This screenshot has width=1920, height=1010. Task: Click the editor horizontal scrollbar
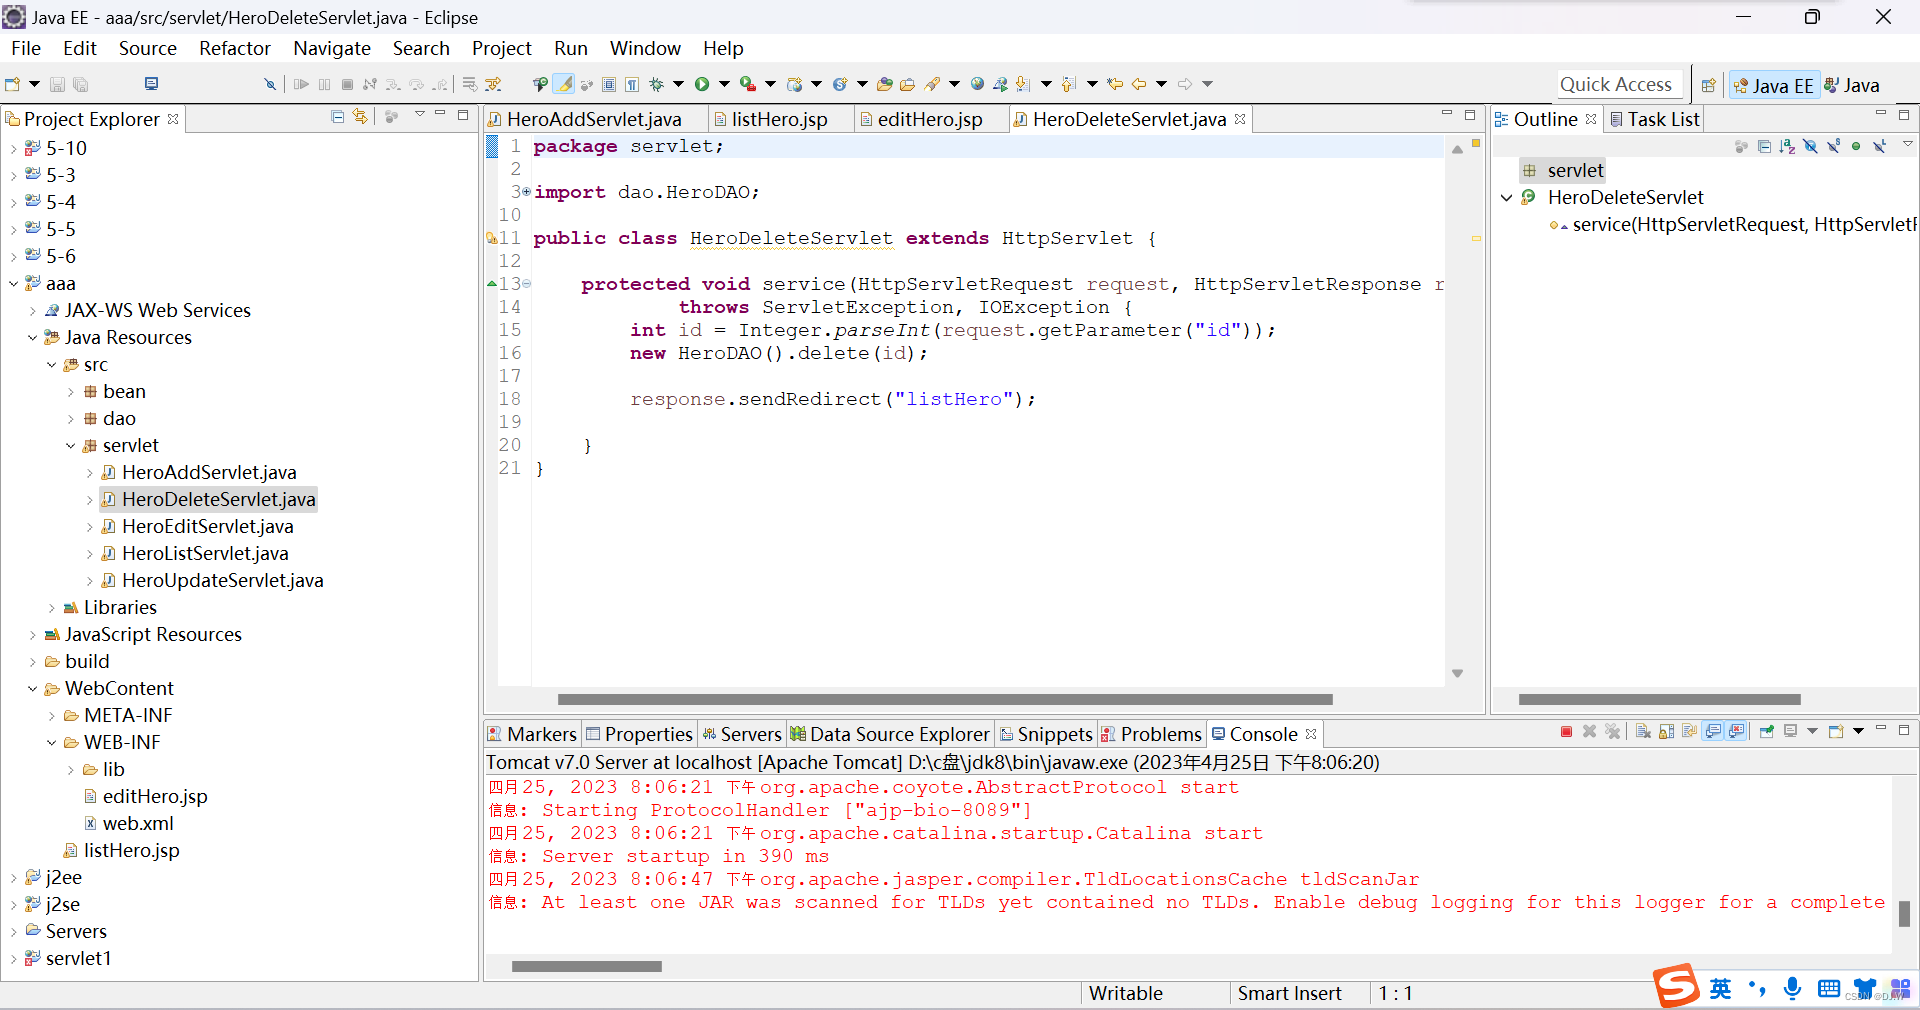(945, 699)
